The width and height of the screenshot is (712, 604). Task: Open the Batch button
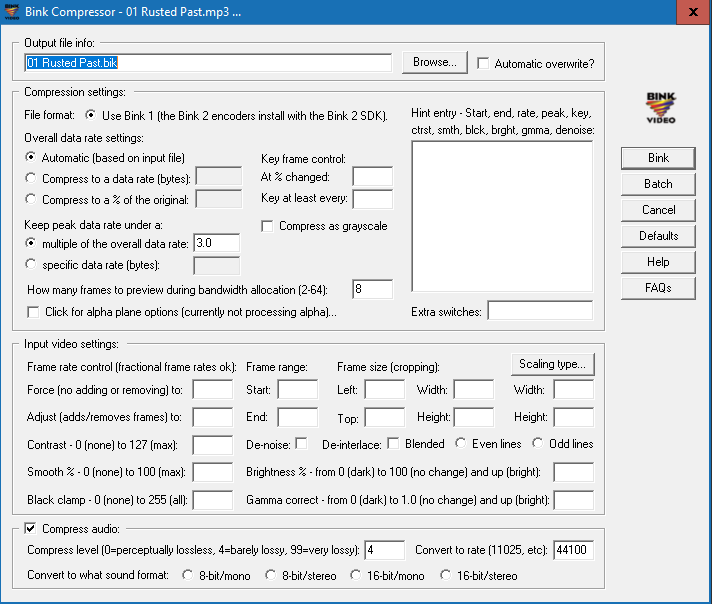click(x=658, y=184)
